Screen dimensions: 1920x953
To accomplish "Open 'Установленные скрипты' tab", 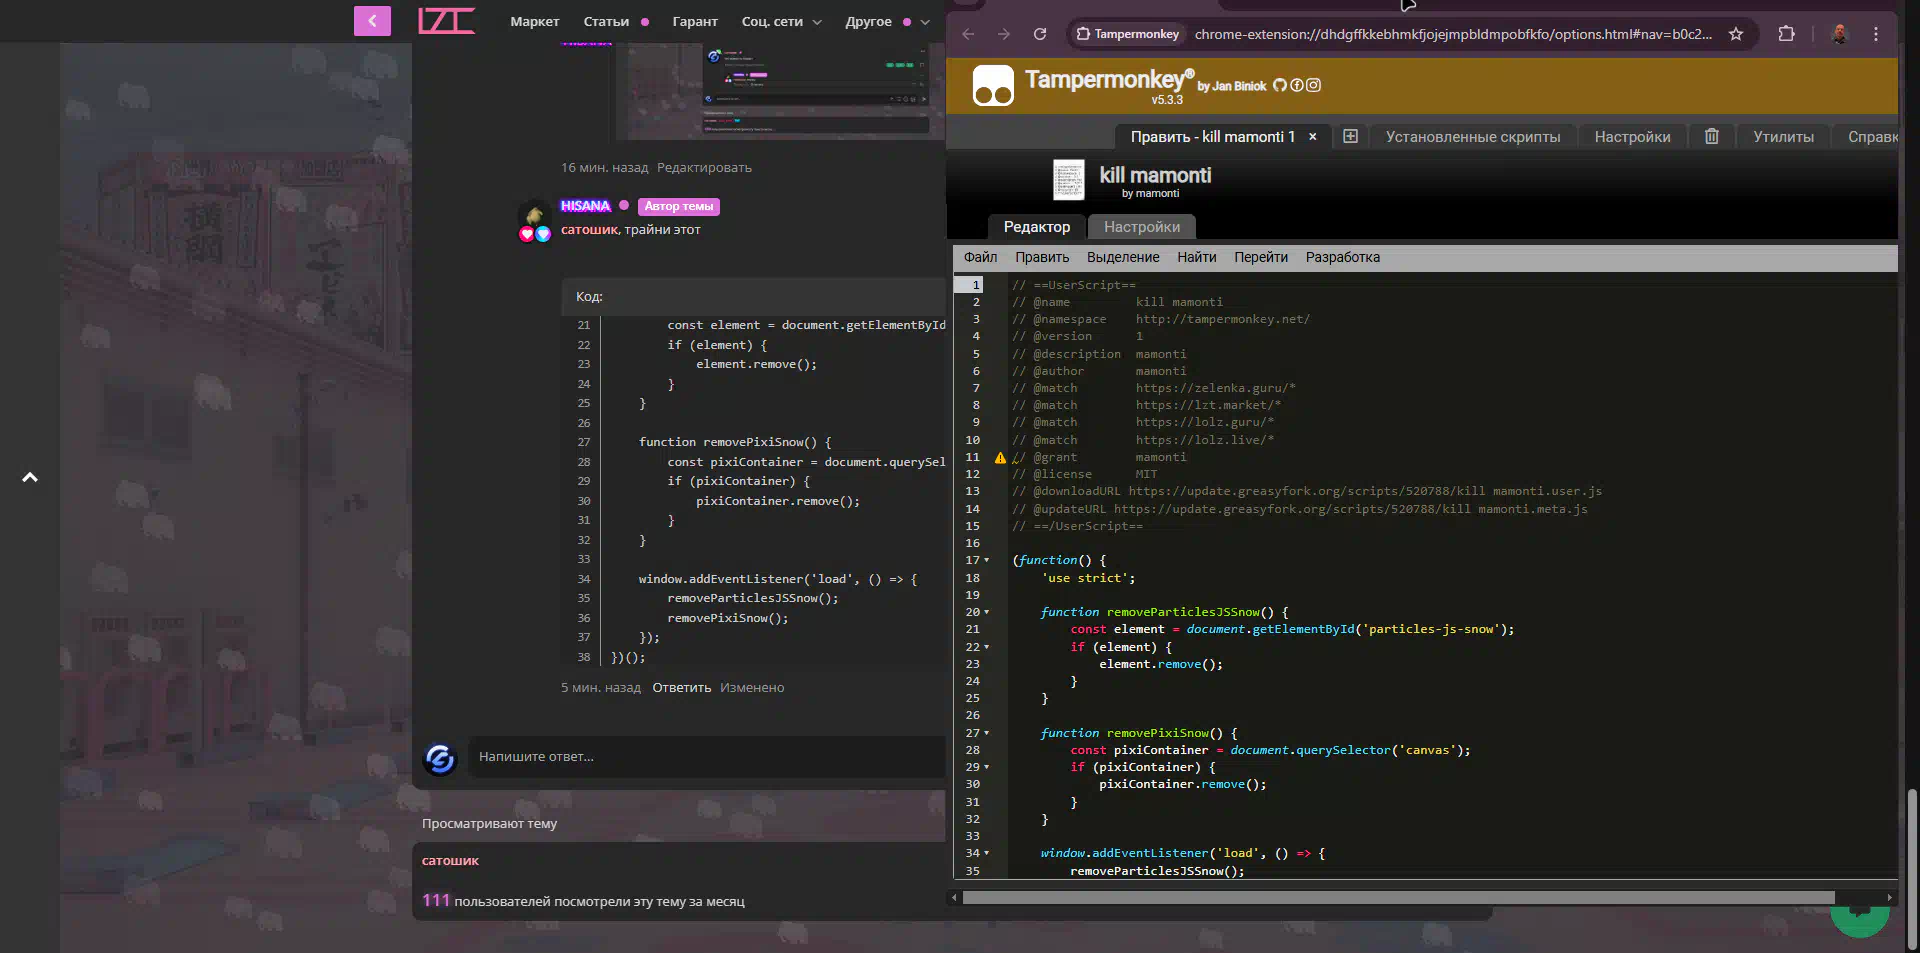I will 1473,137.
